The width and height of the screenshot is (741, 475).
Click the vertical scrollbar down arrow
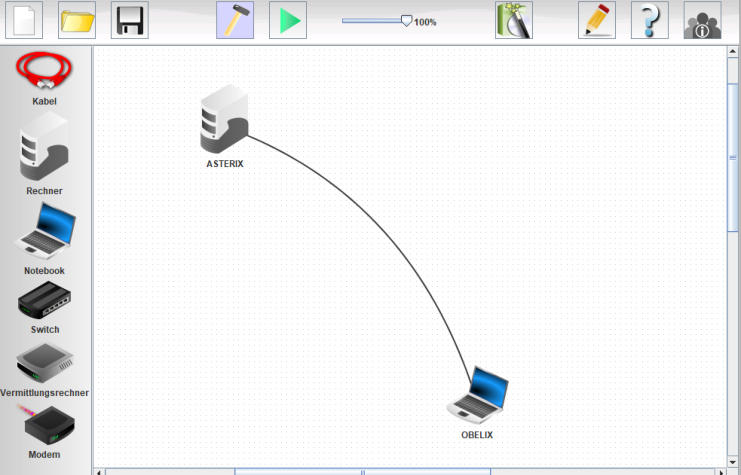[733, 462]
